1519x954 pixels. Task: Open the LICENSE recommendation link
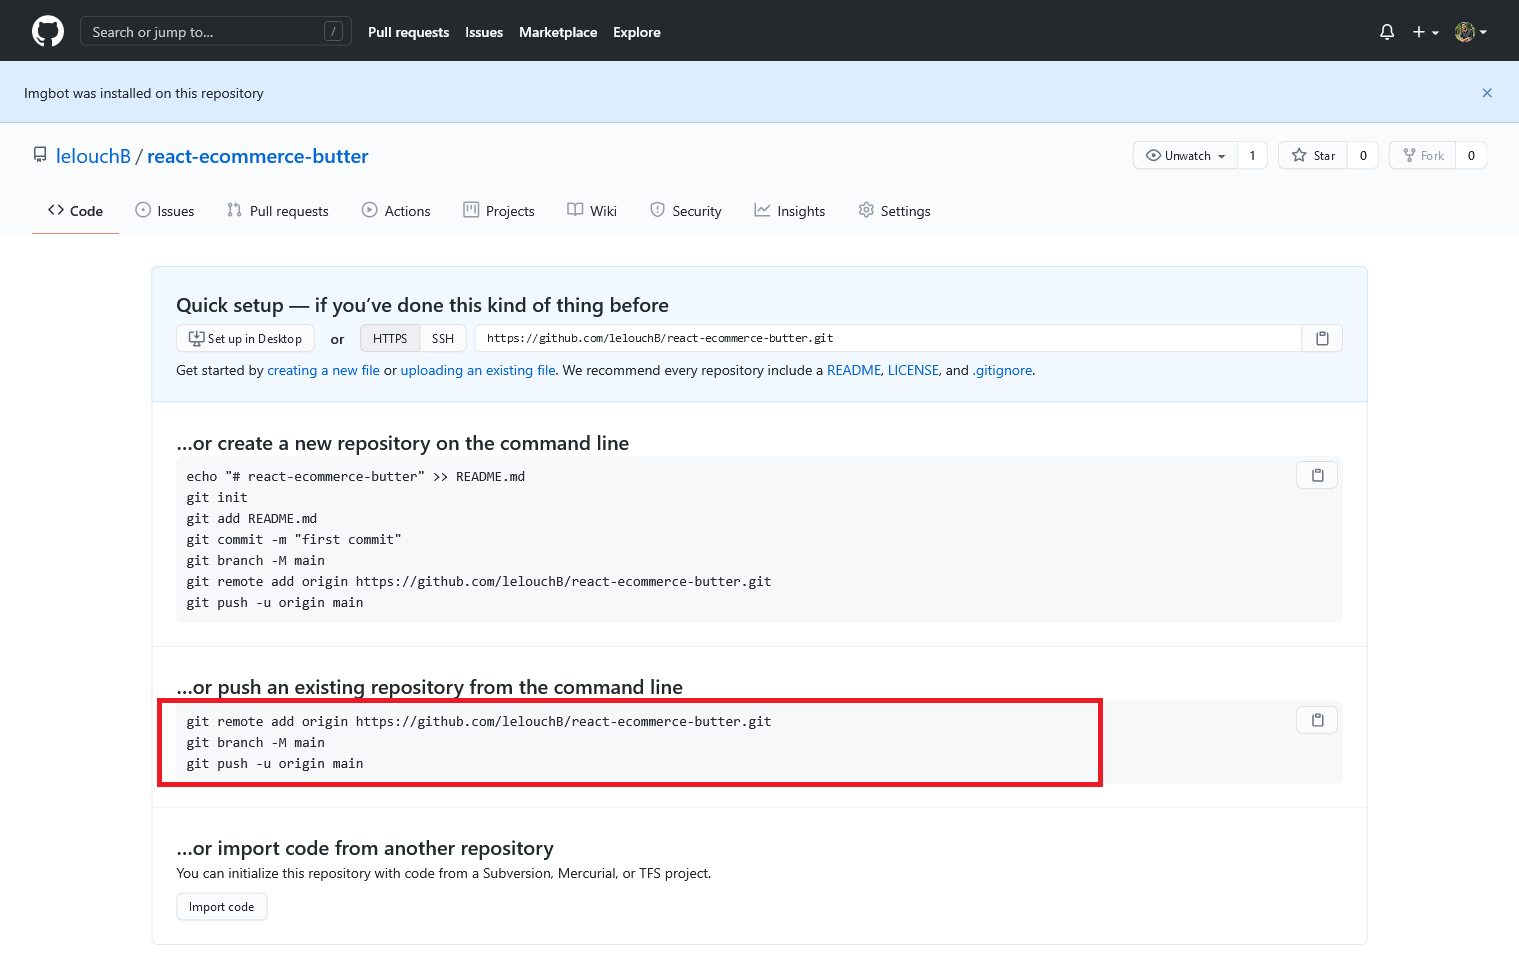point(913,370)
